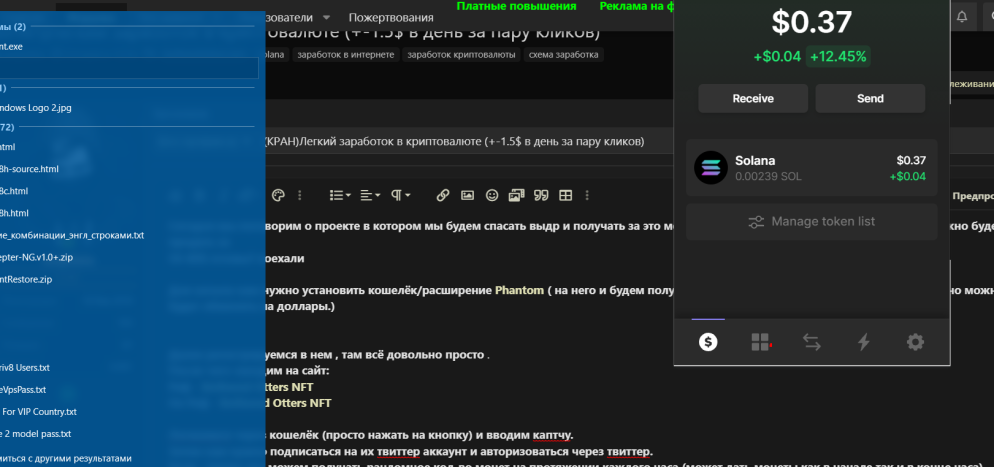Viewport: 994px width, 467px height.
Task: Open the Phantom swap arrows tab
Action: coord(811,342)
